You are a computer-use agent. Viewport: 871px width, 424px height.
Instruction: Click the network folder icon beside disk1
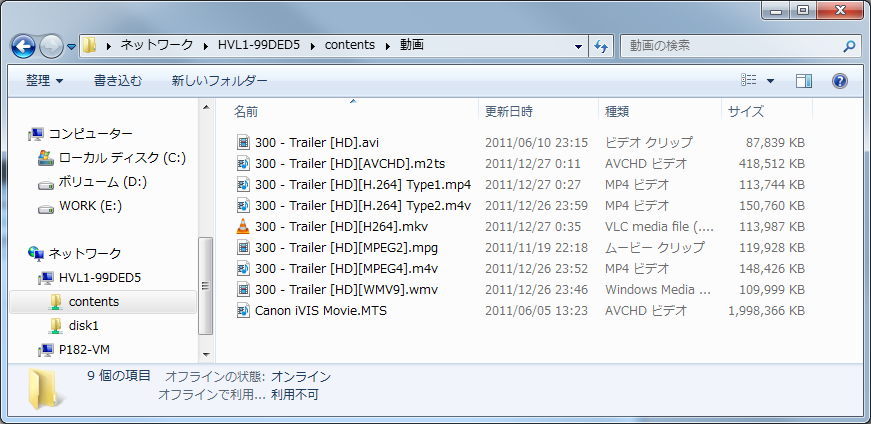click(56, 326)
